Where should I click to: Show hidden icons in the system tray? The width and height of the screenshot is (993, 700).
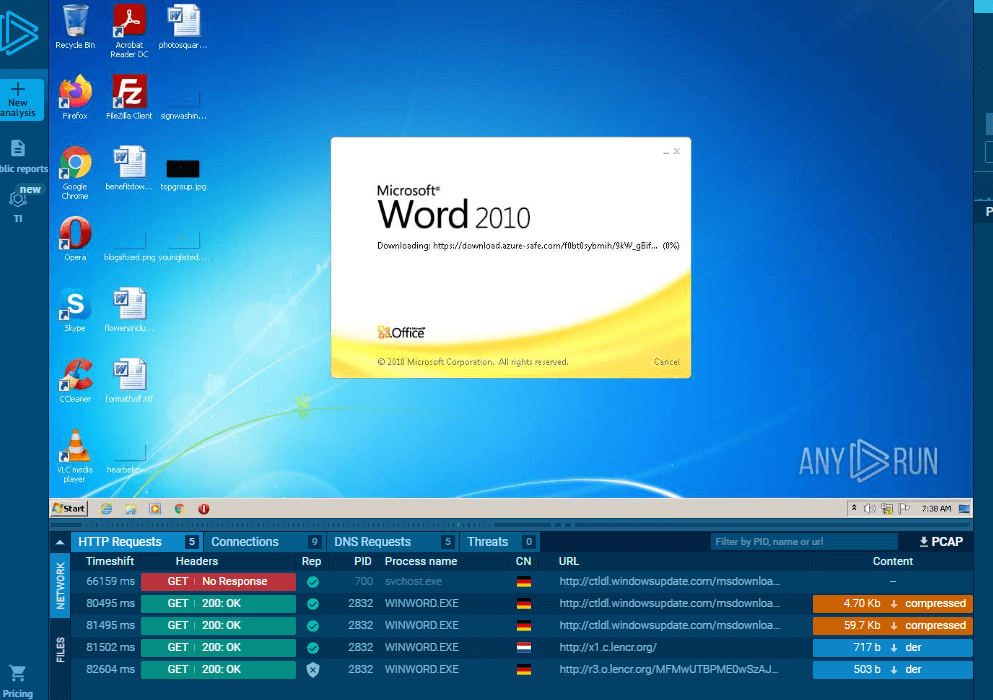coord(854,508)
